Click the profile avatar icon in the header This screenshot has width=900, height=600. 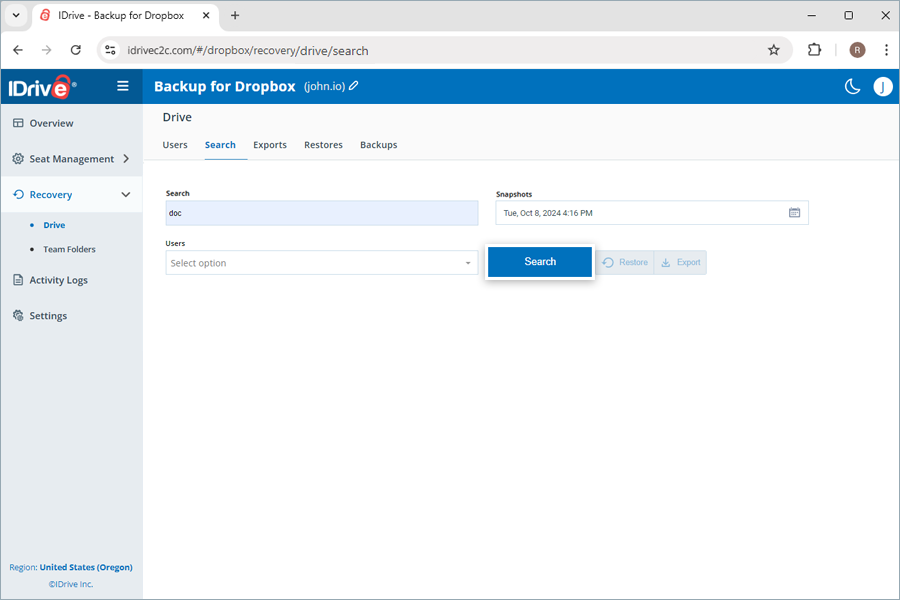click(x=883, y=87)
